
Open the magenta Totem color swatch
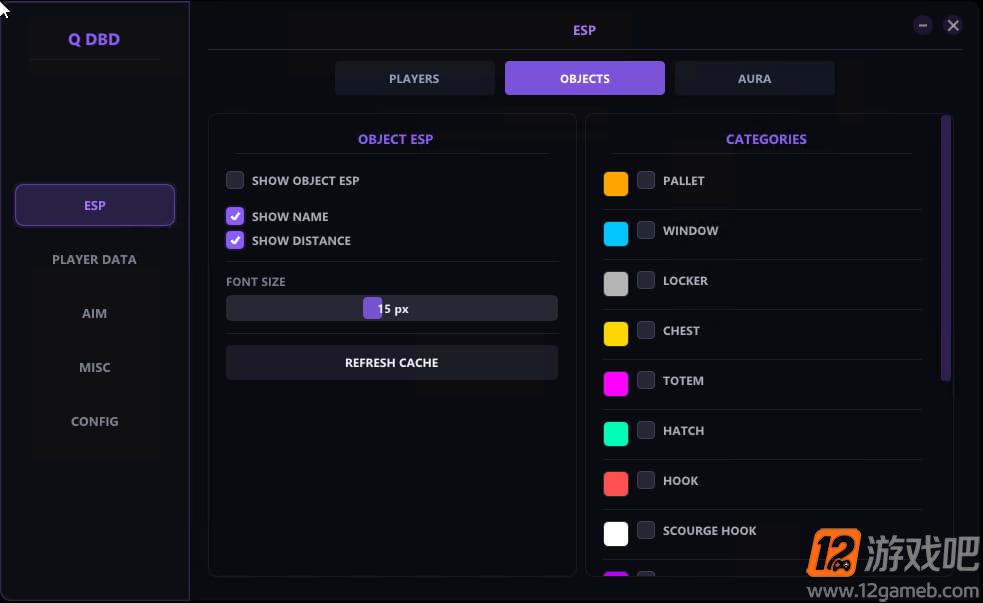(616, 384)
